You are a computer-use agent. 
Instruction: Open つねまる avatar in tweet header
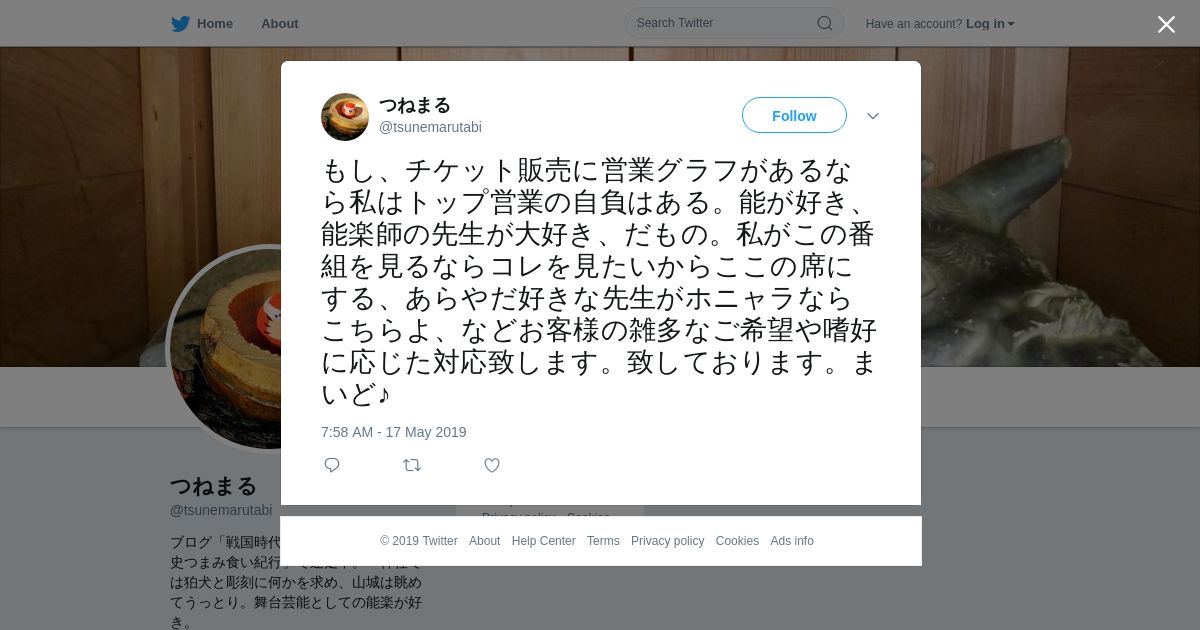coord(345,117)
